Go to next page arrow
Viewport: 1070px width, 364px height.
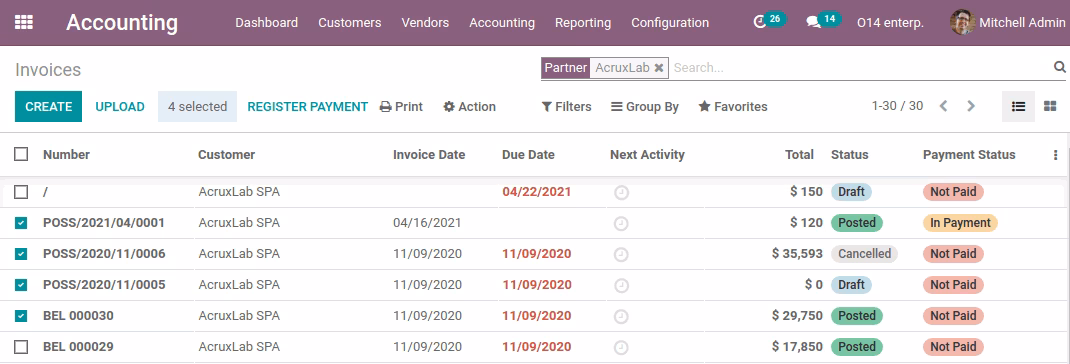tap(971, 106)
